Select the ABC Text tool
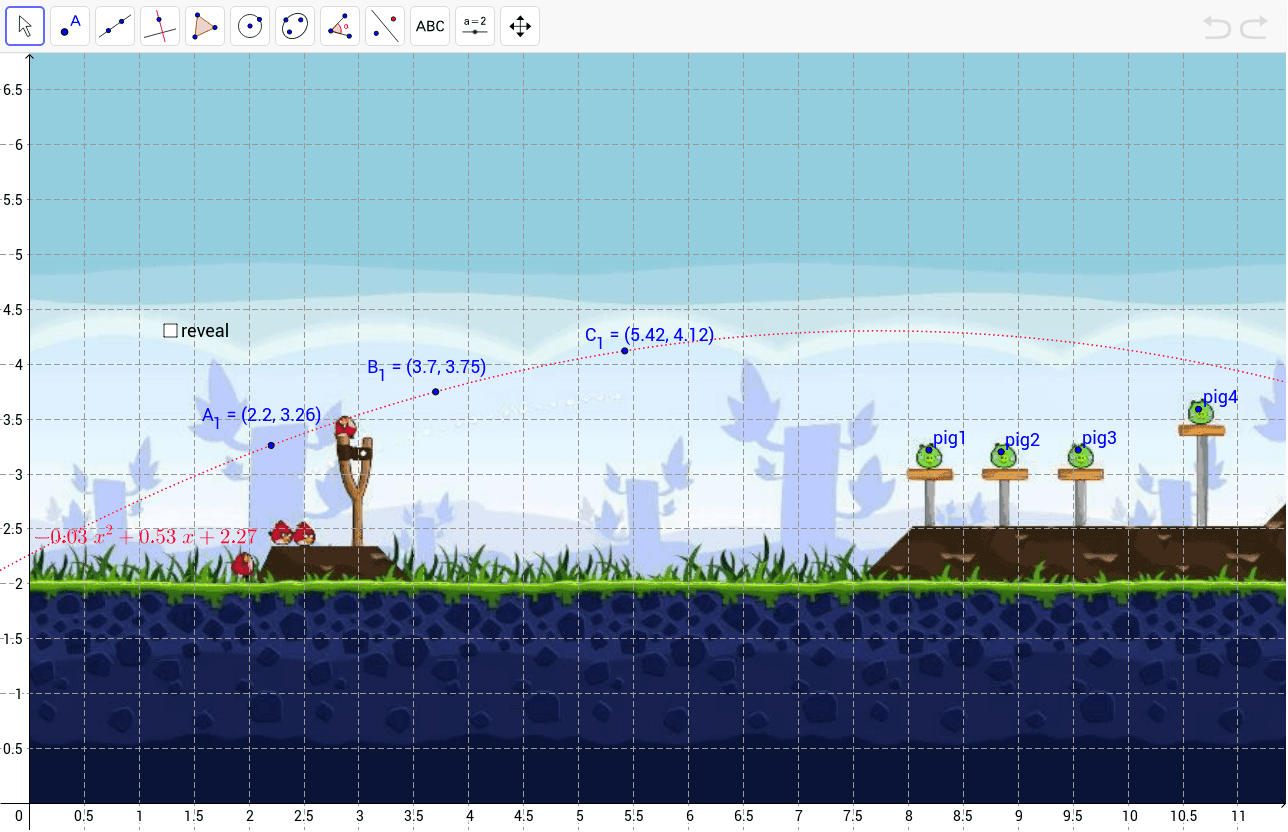The height and width of the screenshot is (832, 1288). pyautogui.click(x=430, y=26)
